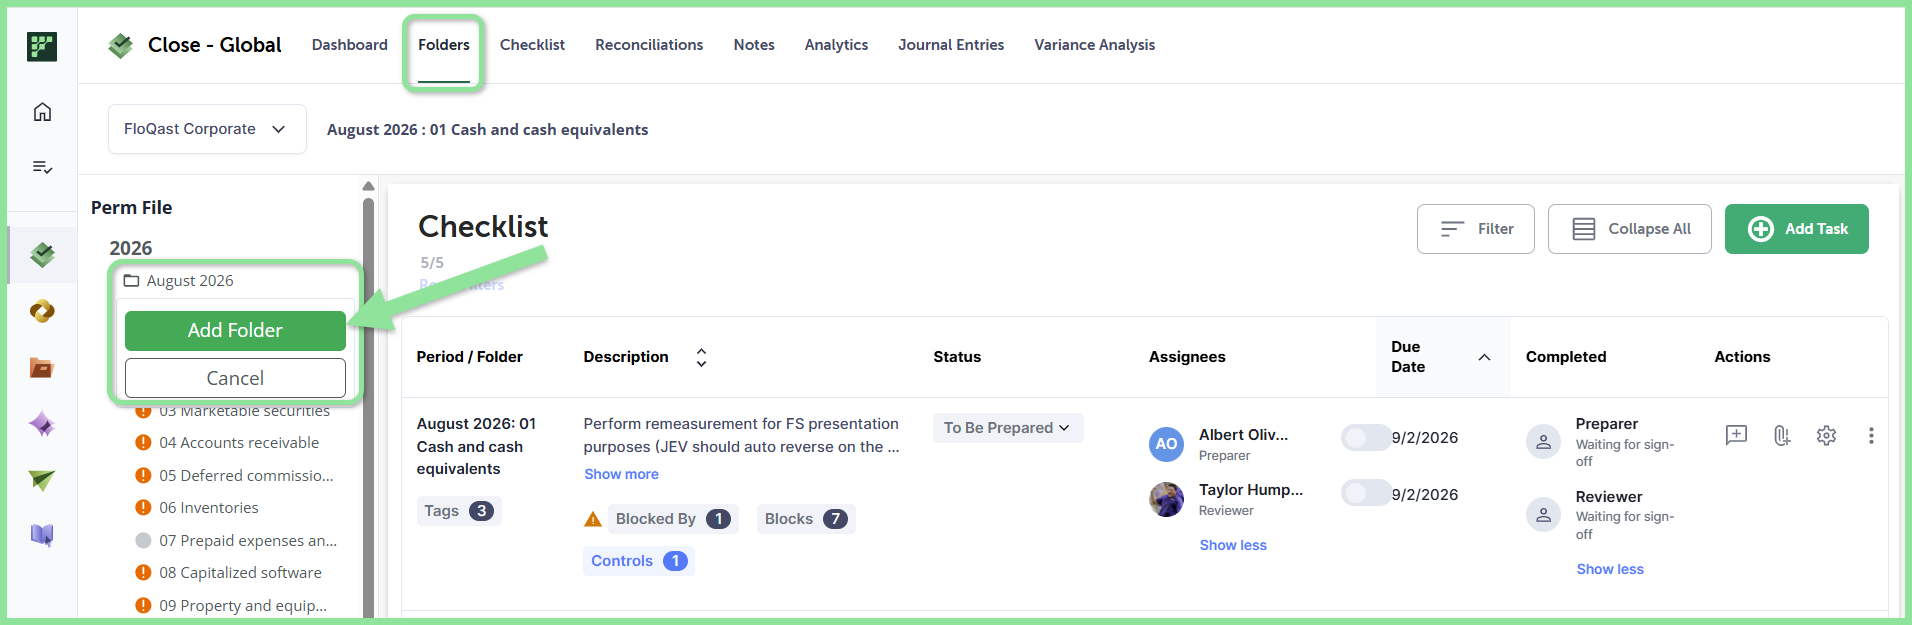The image size is (1912, 625).
Task: Open the green paper plane module icon
Action: [42, 481]
